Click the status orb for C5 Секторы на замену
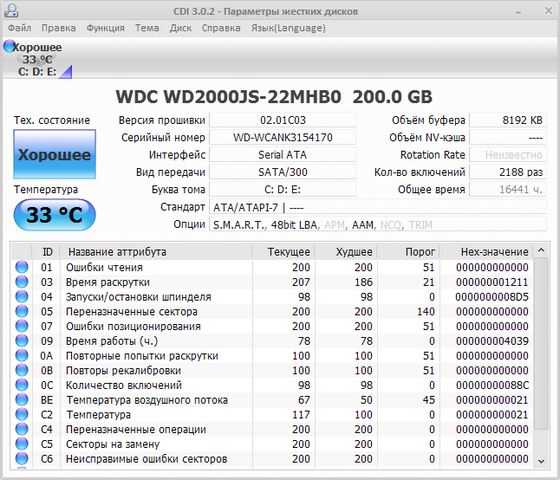Image resolution: width=560 pixels, height=480 pixels. pos(22,444)
